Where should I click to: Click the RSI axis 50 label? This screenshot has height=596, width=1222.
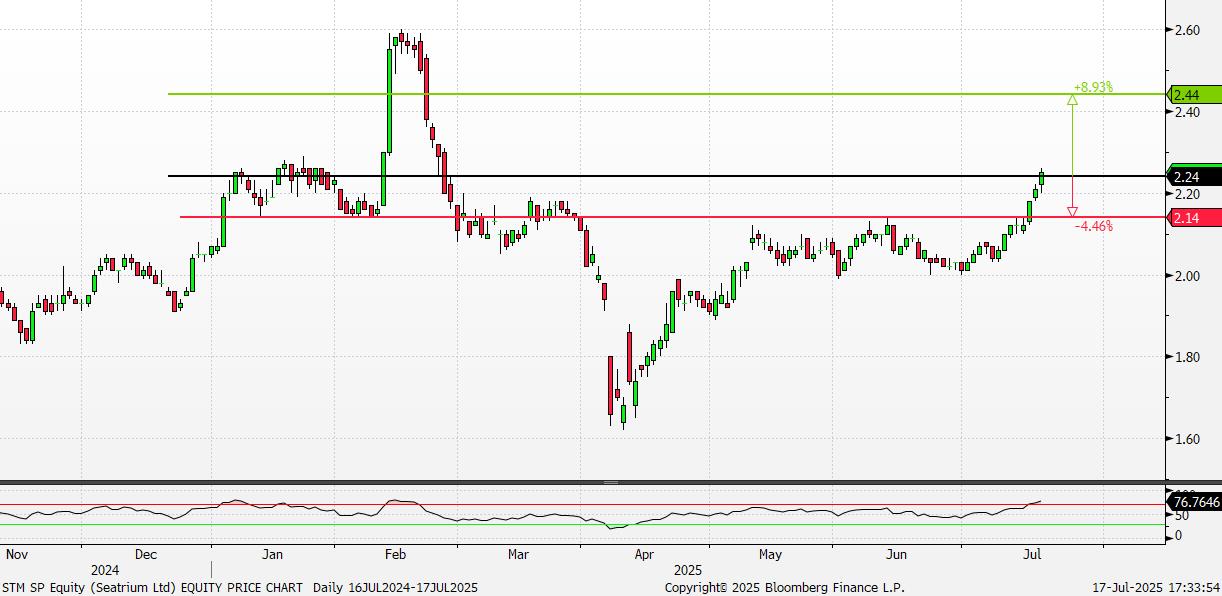tap(1181, 516)
